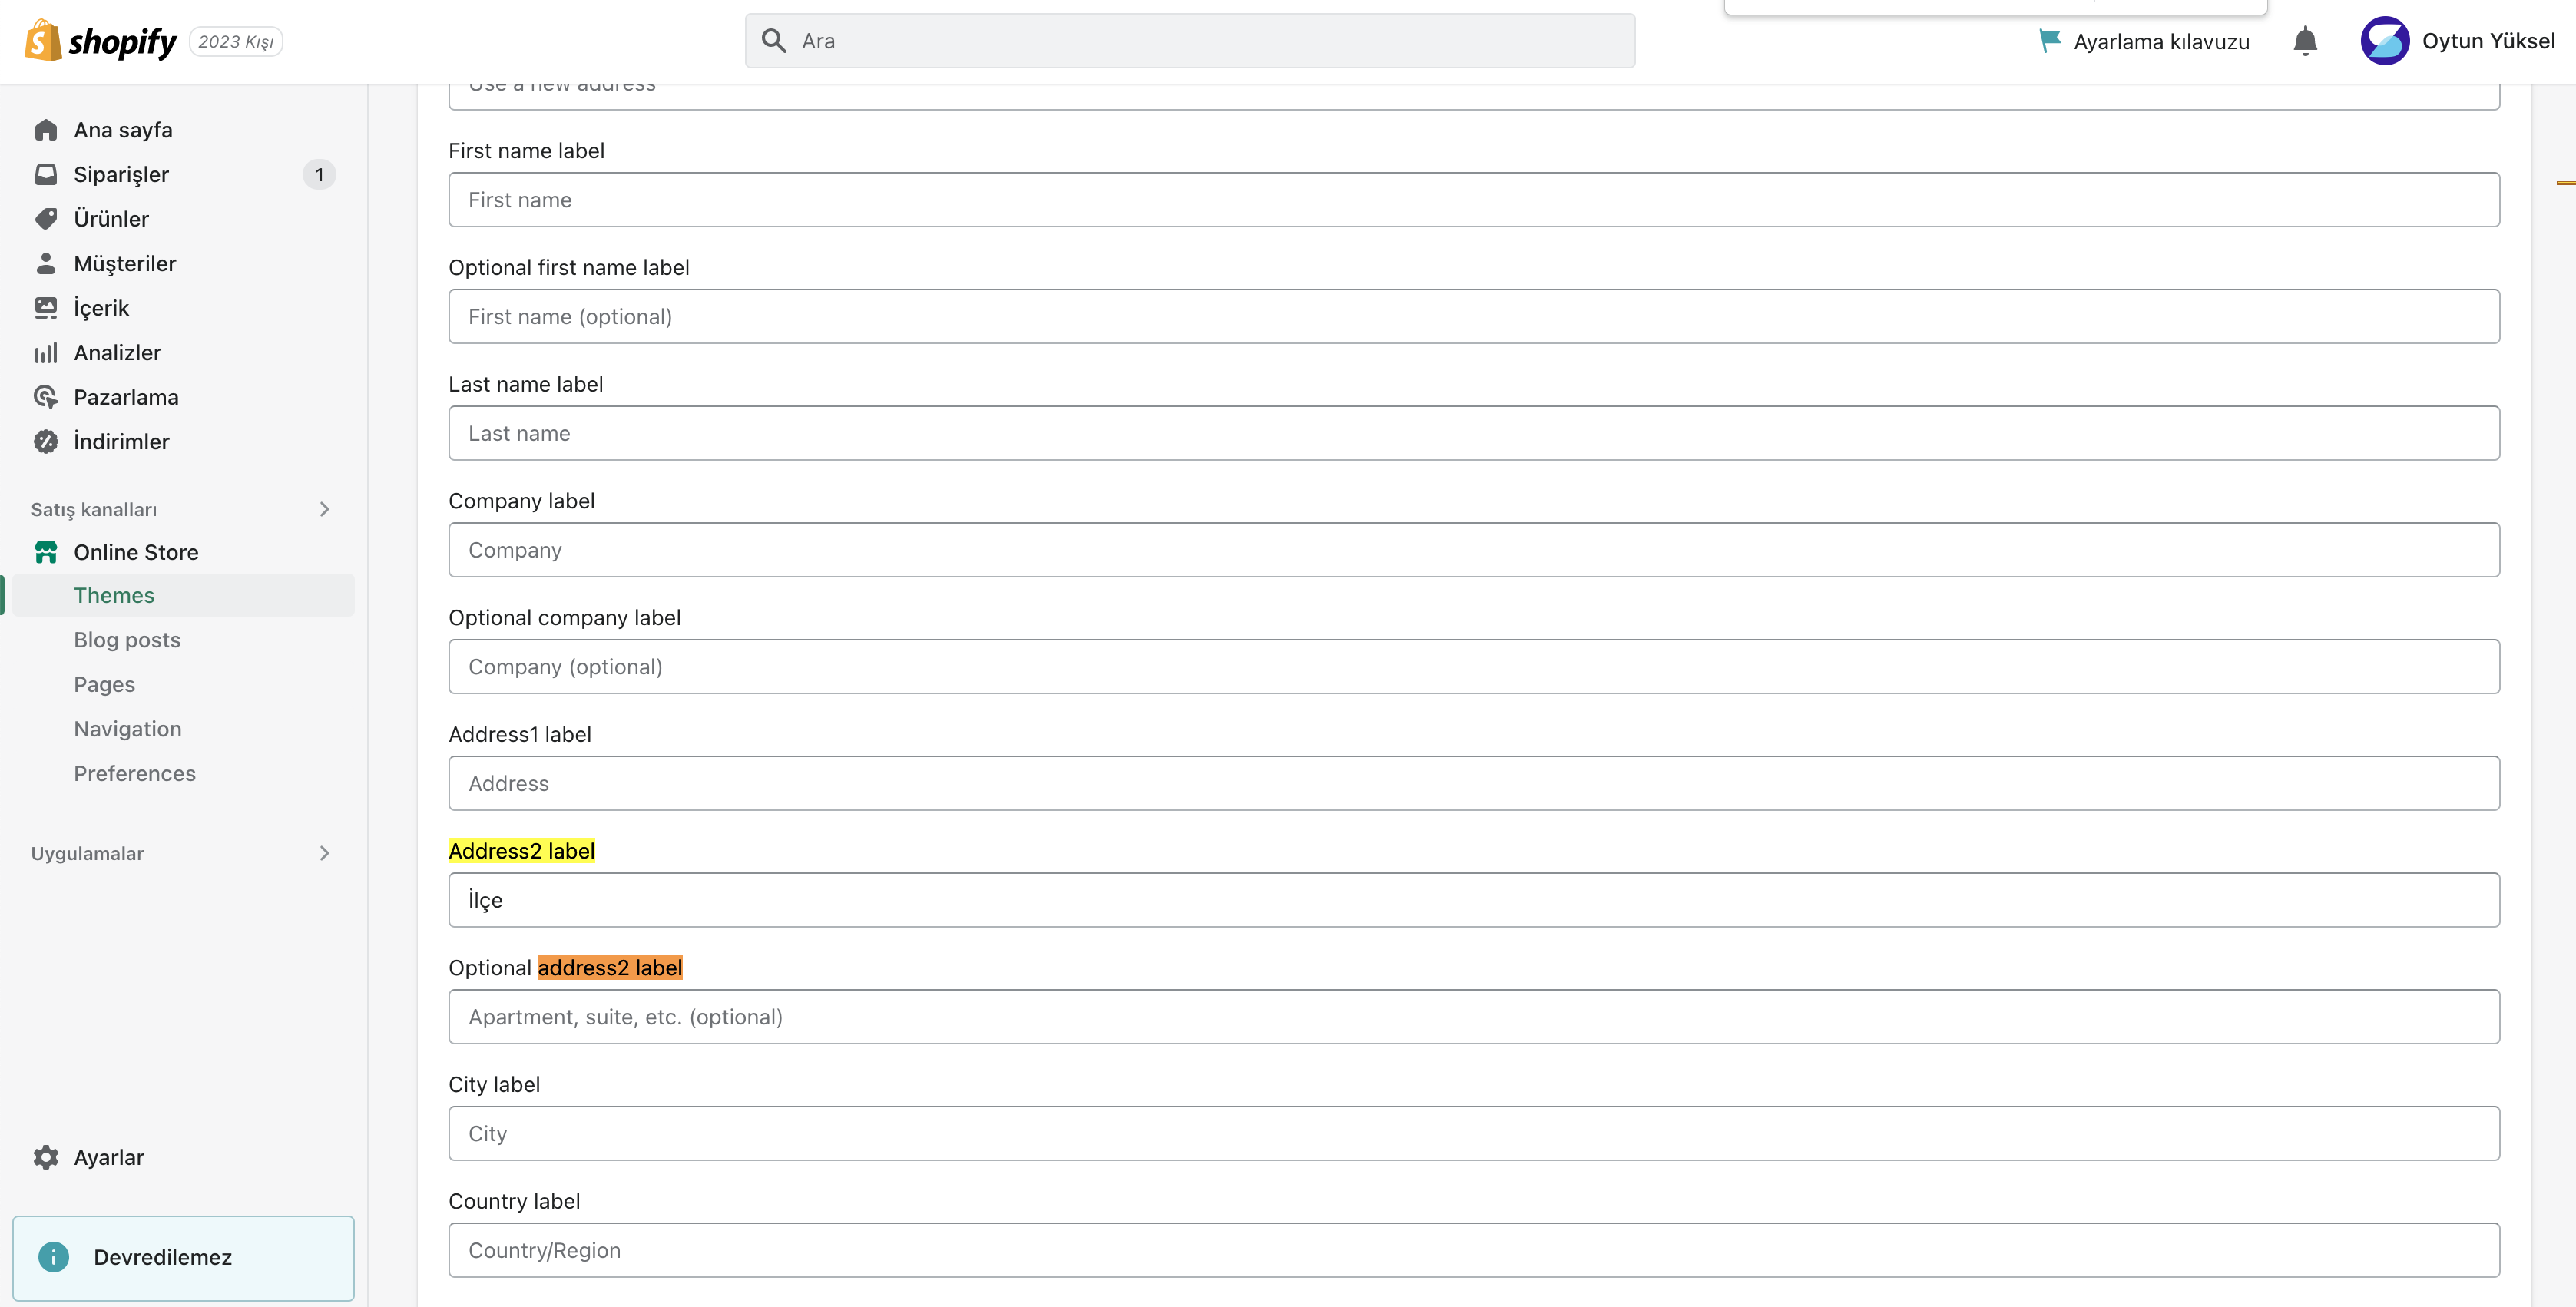Image resolution: width=2576 pixels, height=1307 pixels.
Task: Expand the Uygulamalar section
Action: [324, 853]
